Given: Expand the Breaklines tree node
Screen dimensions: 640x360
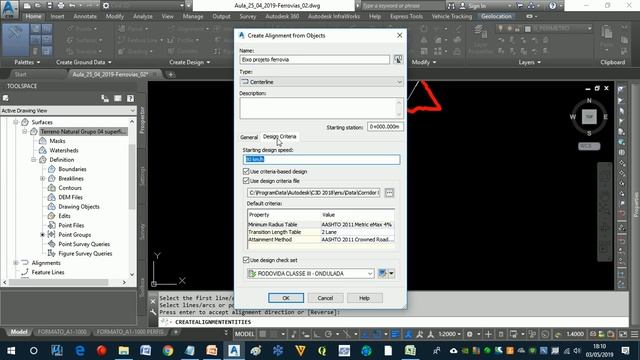Looking at the screenshot, I should point(43,178).
